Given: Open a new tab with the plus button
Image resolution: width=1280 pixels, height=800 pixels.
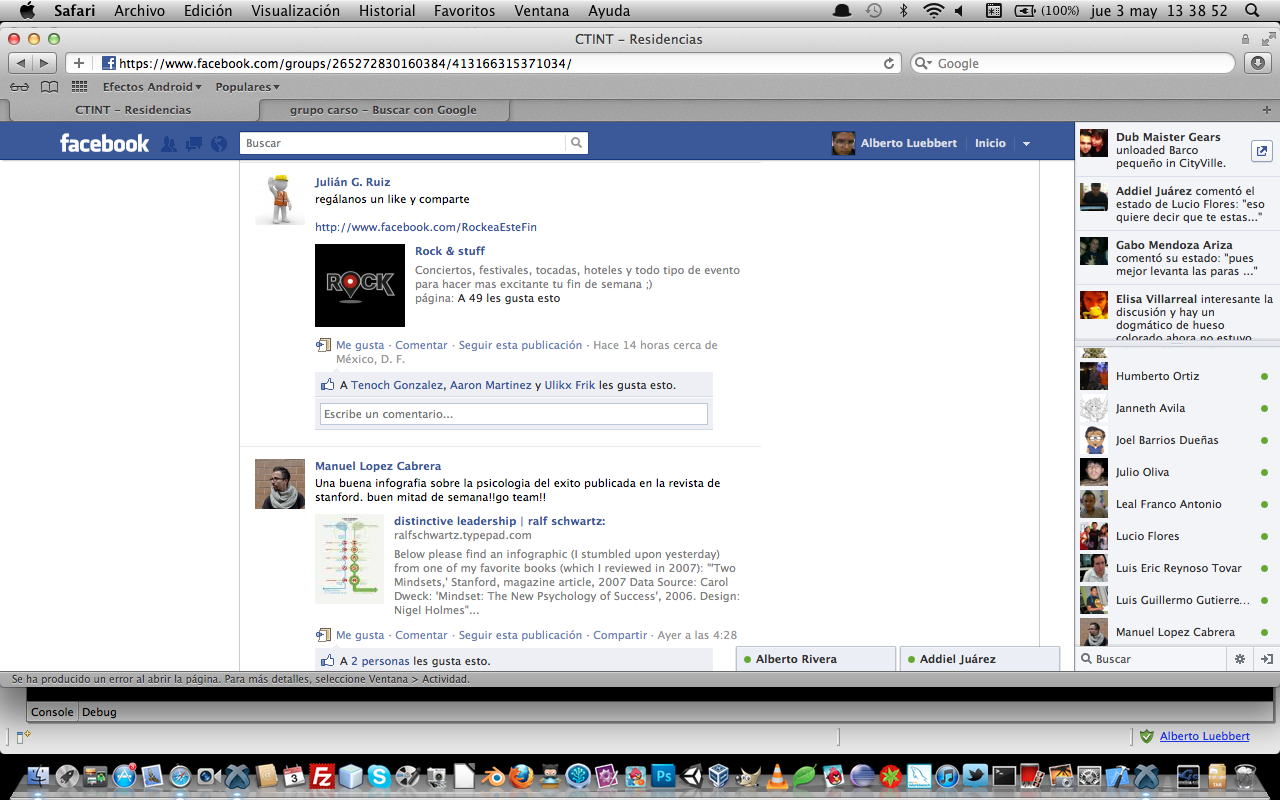Looking at the screenshot, I should [x=1267, y=110].
